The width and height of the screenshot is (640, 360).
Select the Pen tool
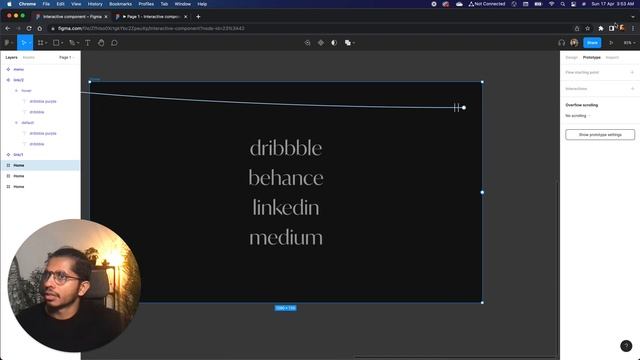pyautogui.click(x=72, y=43)
